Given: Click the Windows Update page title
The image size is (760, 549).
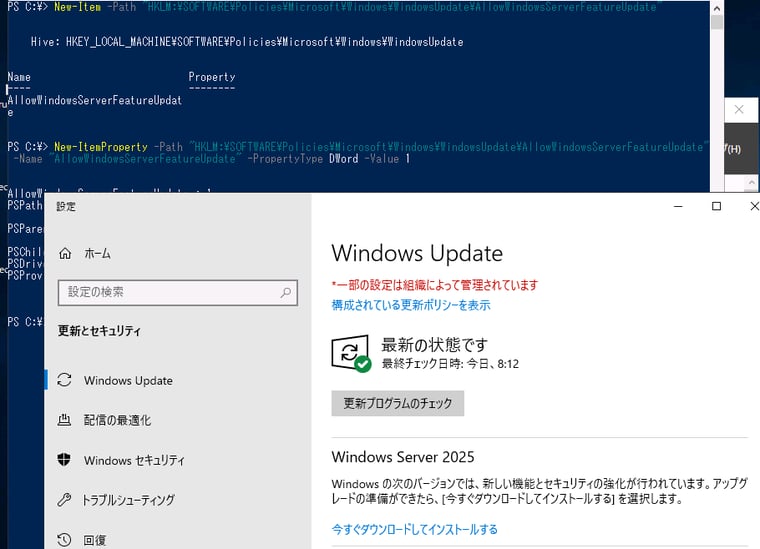Looking at the screenshot, I should pyautogui.click(x=417, y=253).
